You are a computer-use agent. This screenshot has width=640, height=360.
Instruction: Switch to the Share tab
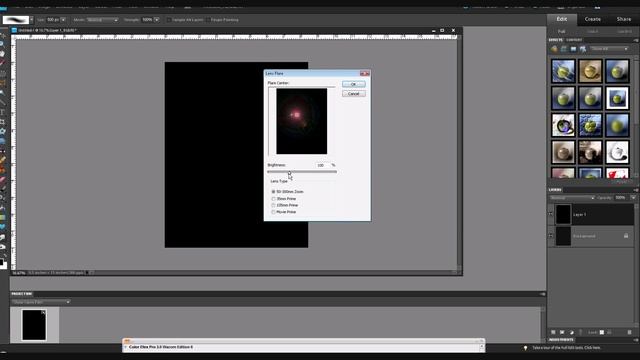624,19
